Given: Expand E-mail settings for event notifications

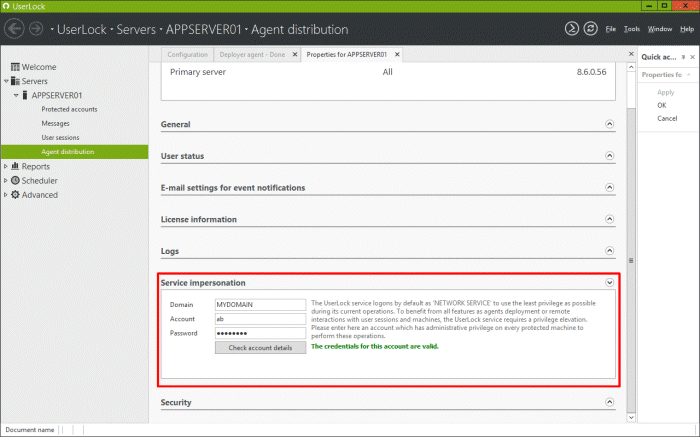Looking at the screenshot, I should pyautogui.click(x=609, y=187).
